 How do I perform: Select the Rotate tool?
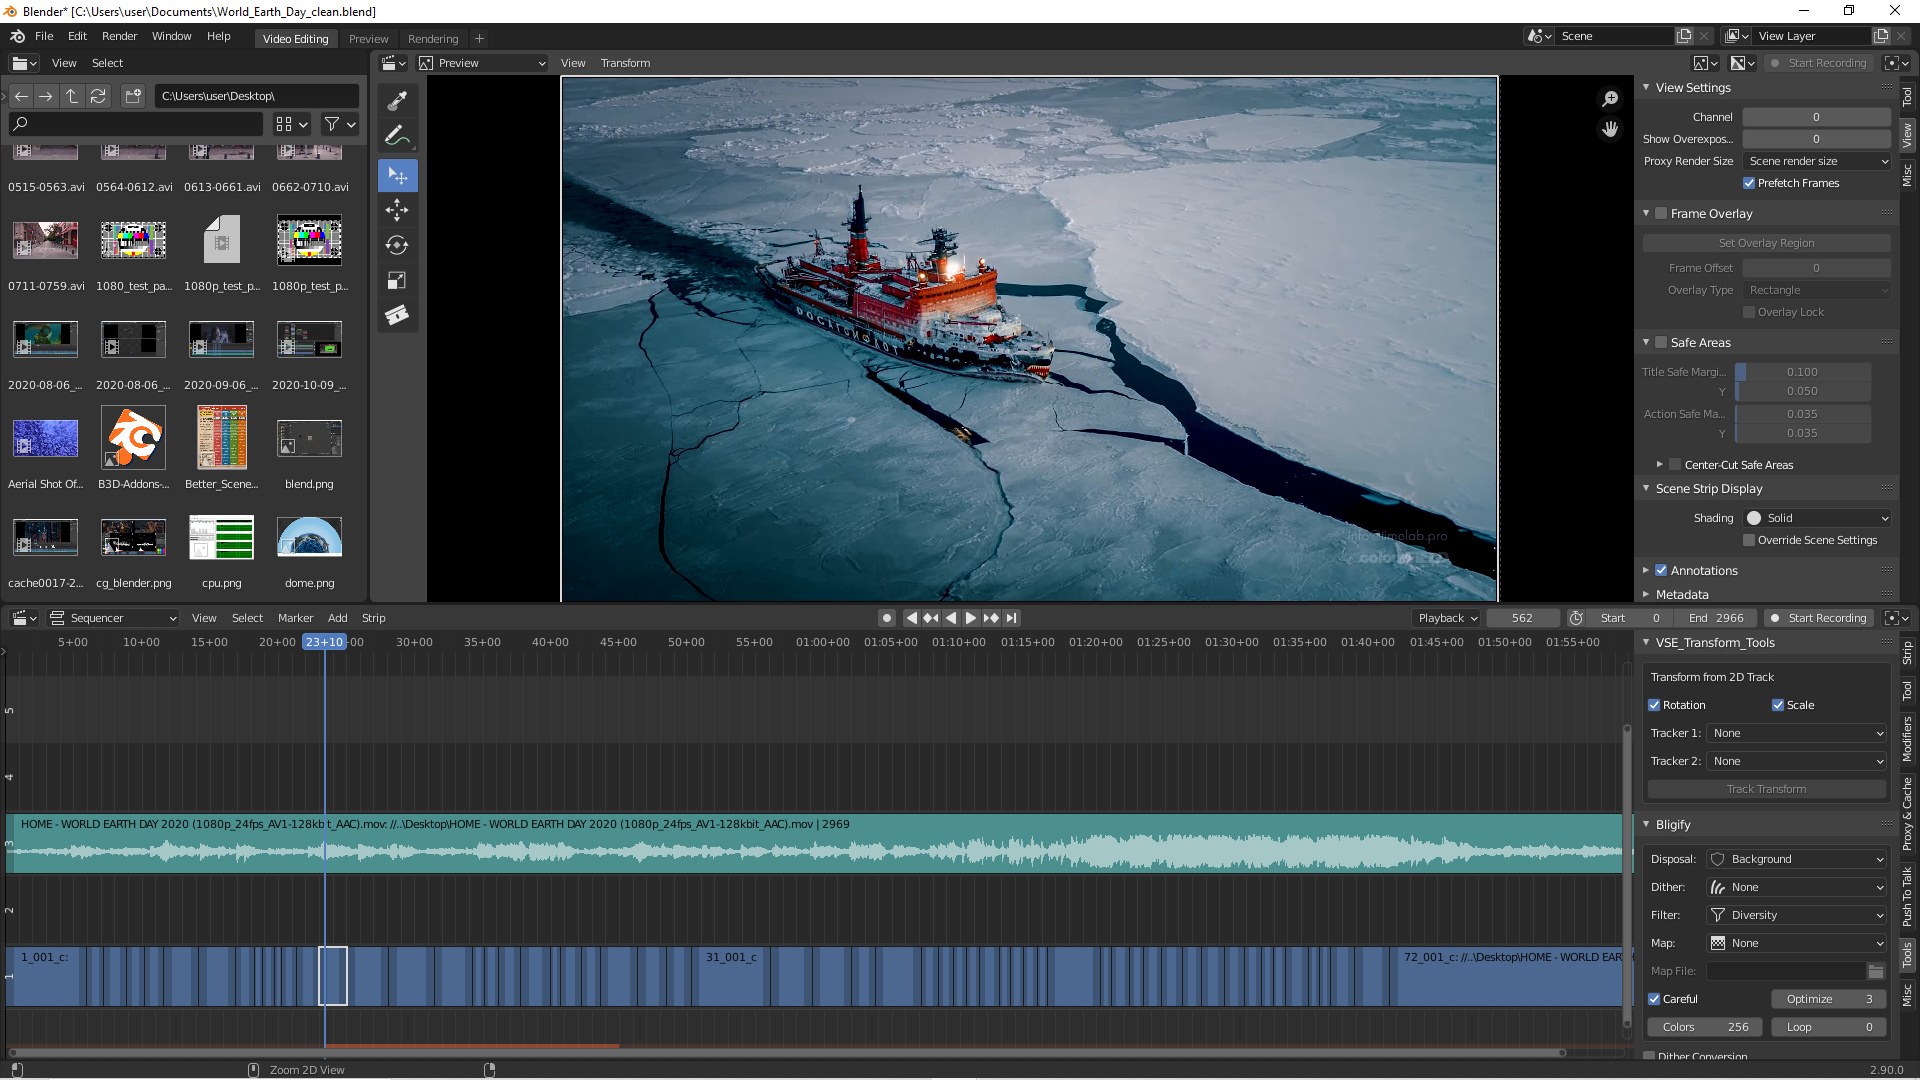tap(397, 245)
